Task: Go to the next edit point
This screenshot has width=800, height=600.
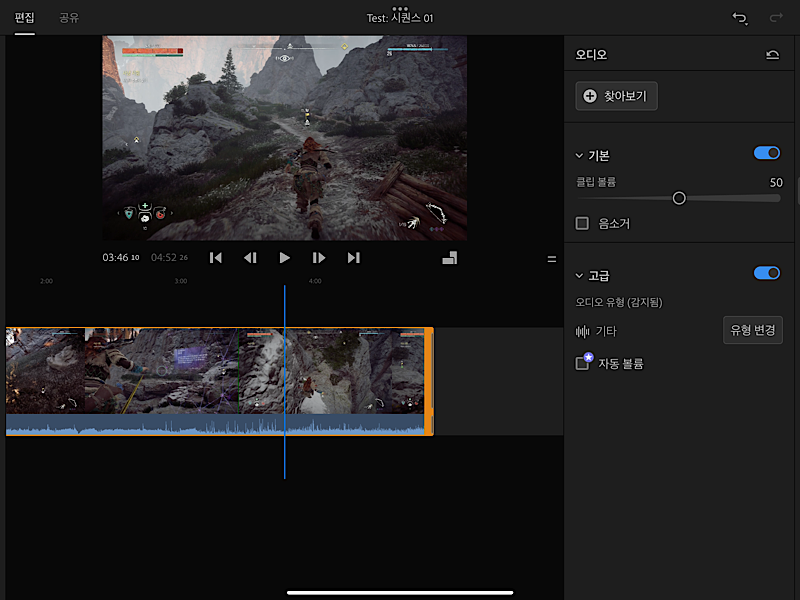Action: (x=354, y=258)
